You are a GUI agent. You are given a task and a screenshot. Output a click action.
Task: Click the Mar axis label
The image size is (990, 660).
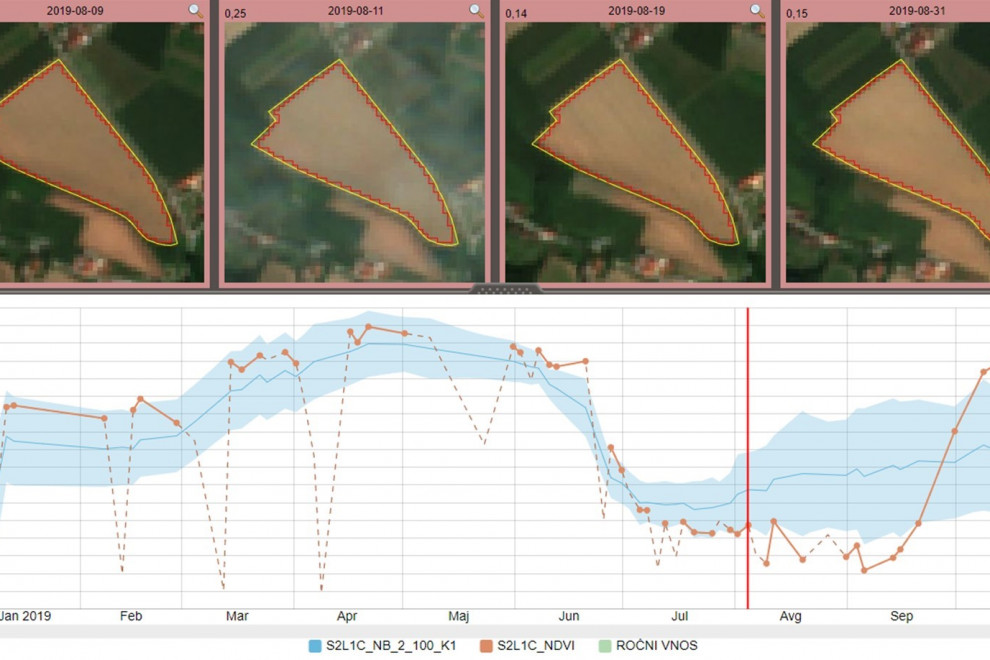(x=237, y=616)
